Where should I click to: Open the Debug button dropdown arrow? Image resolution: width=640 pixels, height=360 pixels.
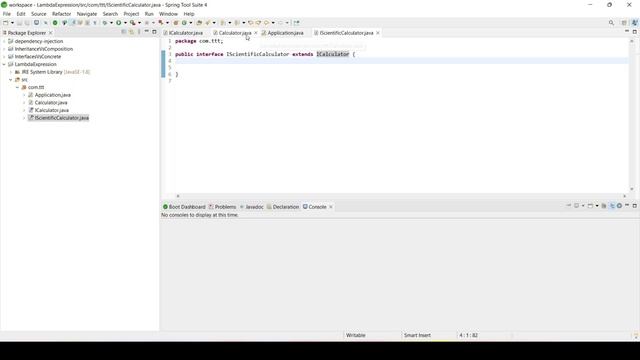click(x=111, y=23)
